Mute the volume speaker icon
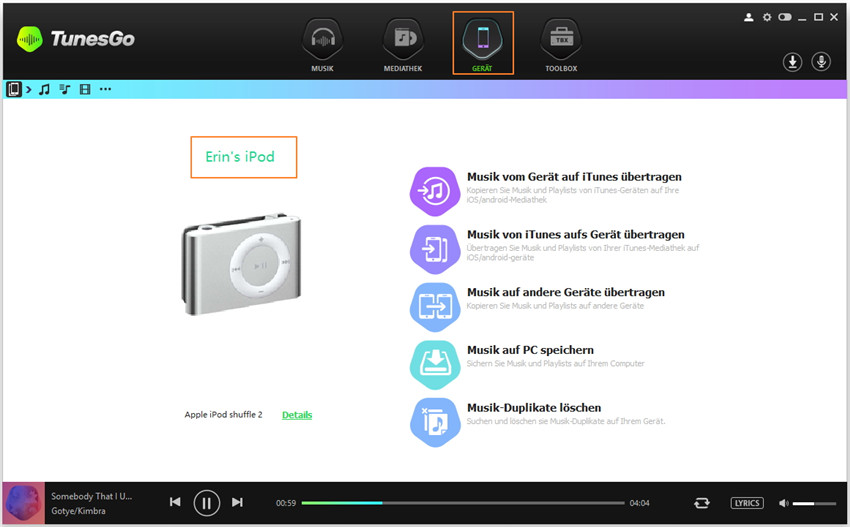Image resolution: width=850 pixels, height=527 pixels. click(783, 503)
